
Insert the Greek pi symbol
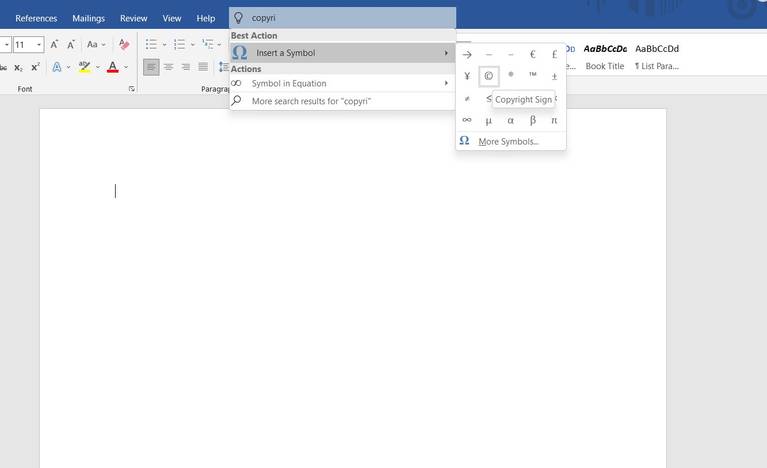(554, 120)
